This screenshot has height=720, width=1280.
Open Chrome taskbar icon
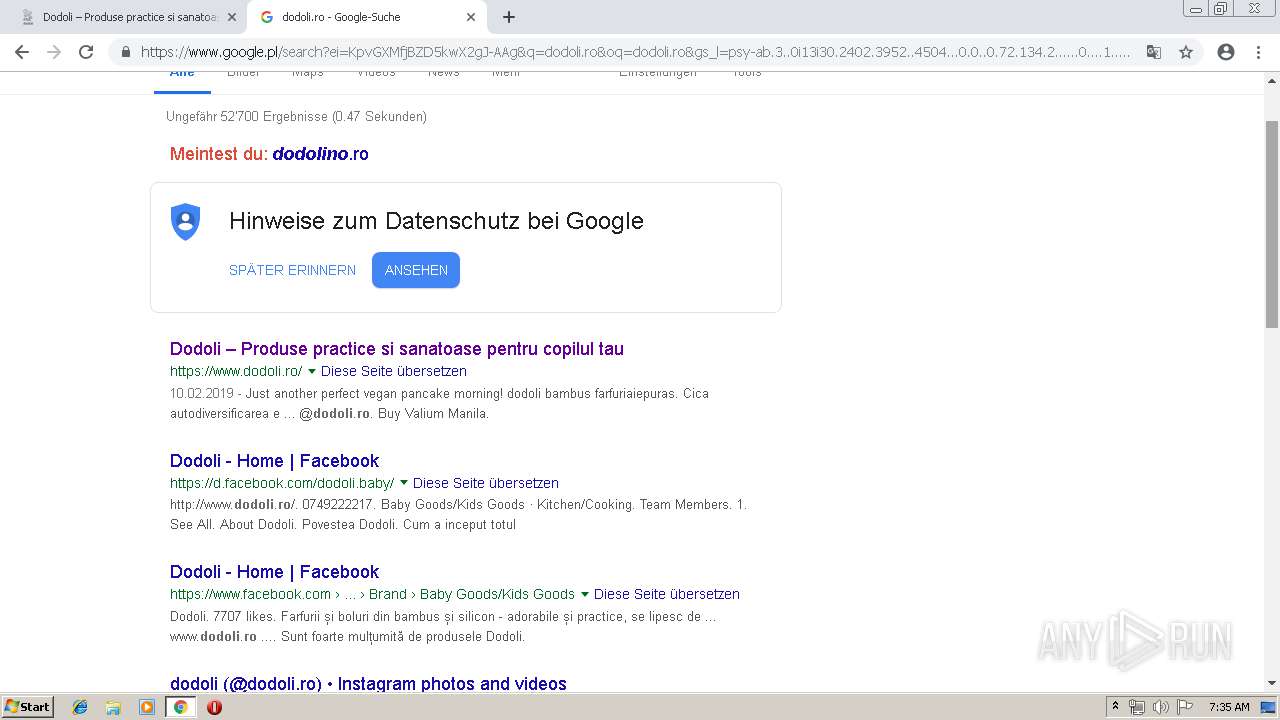(180, 707)
